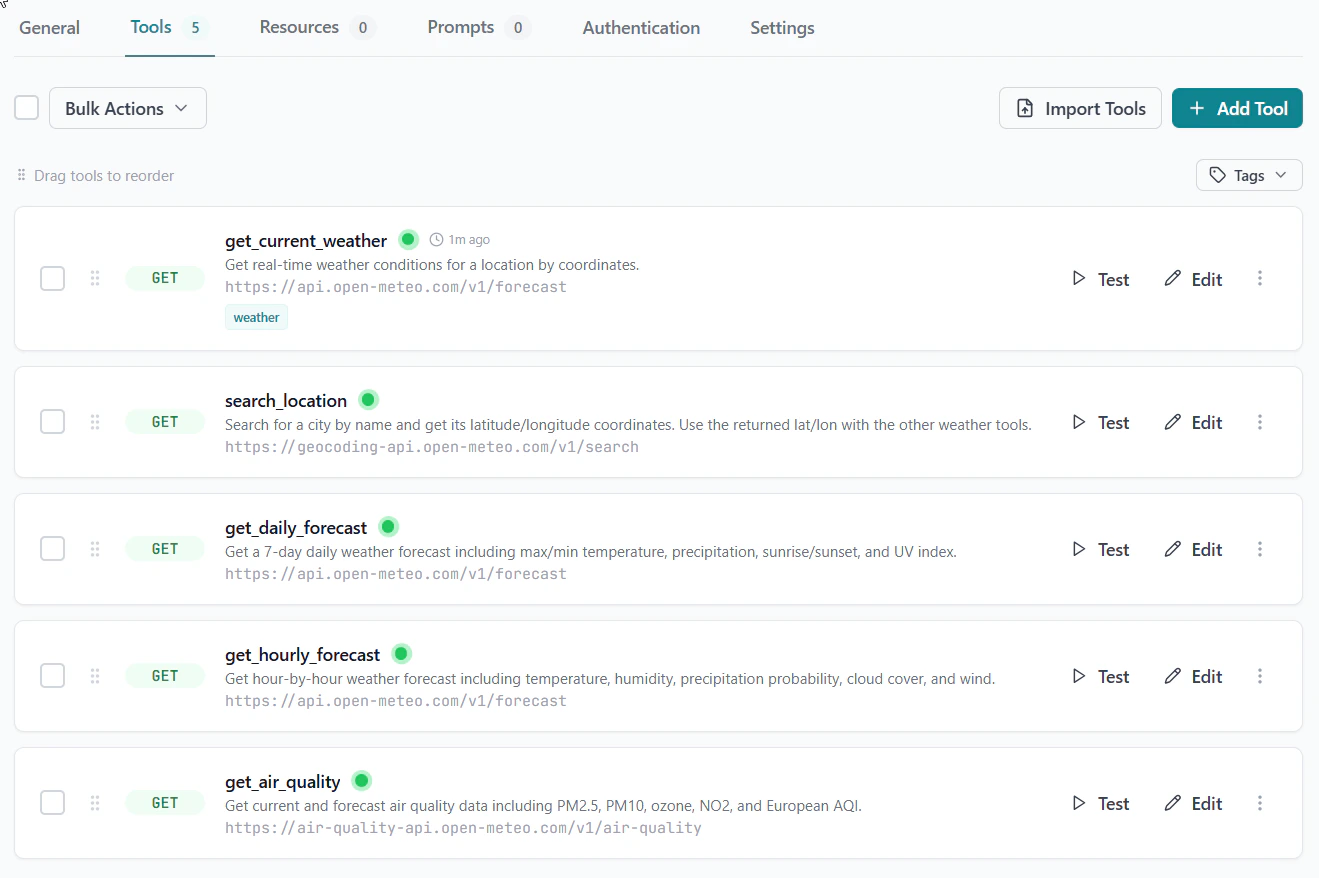Edit the get_air_quality tool

pos(1193,803)
